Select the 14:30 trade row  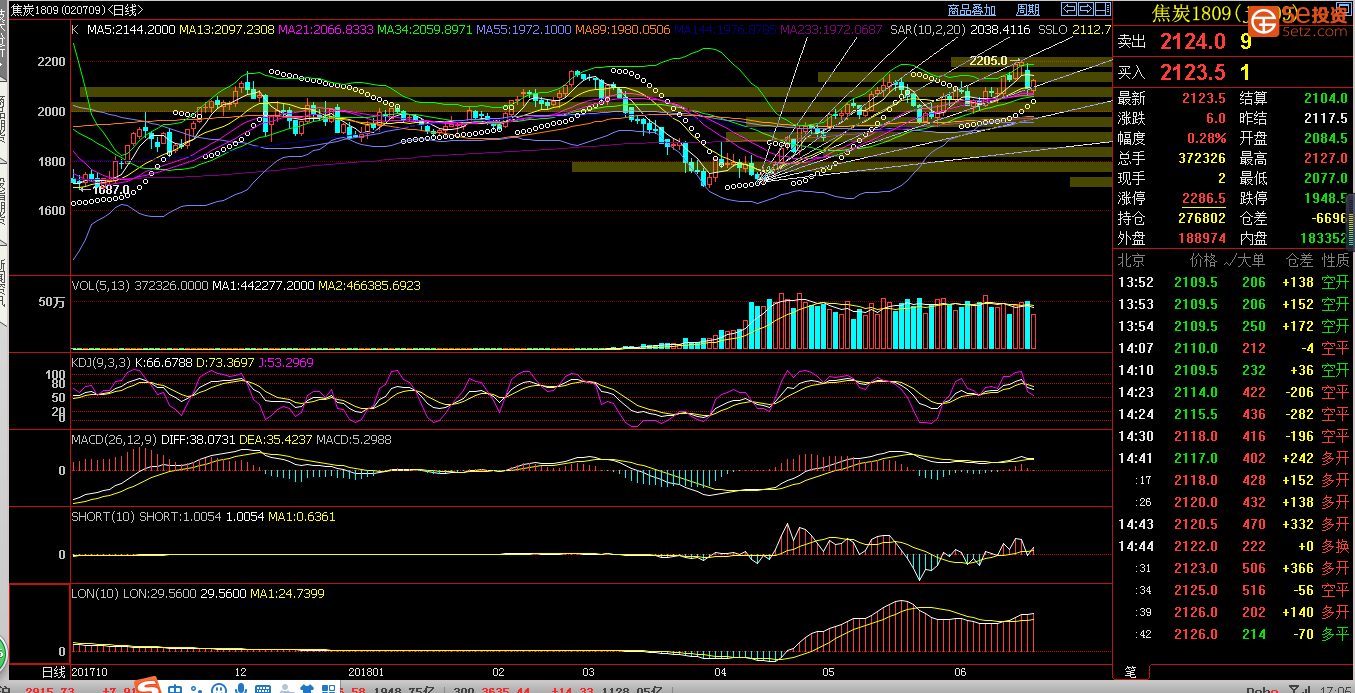coord(1234,436)
